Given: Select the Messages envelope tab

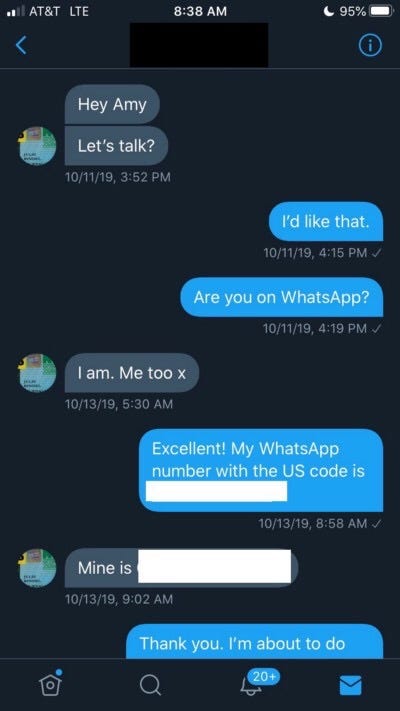Looking at the screenshot, I should click(351, 685).
